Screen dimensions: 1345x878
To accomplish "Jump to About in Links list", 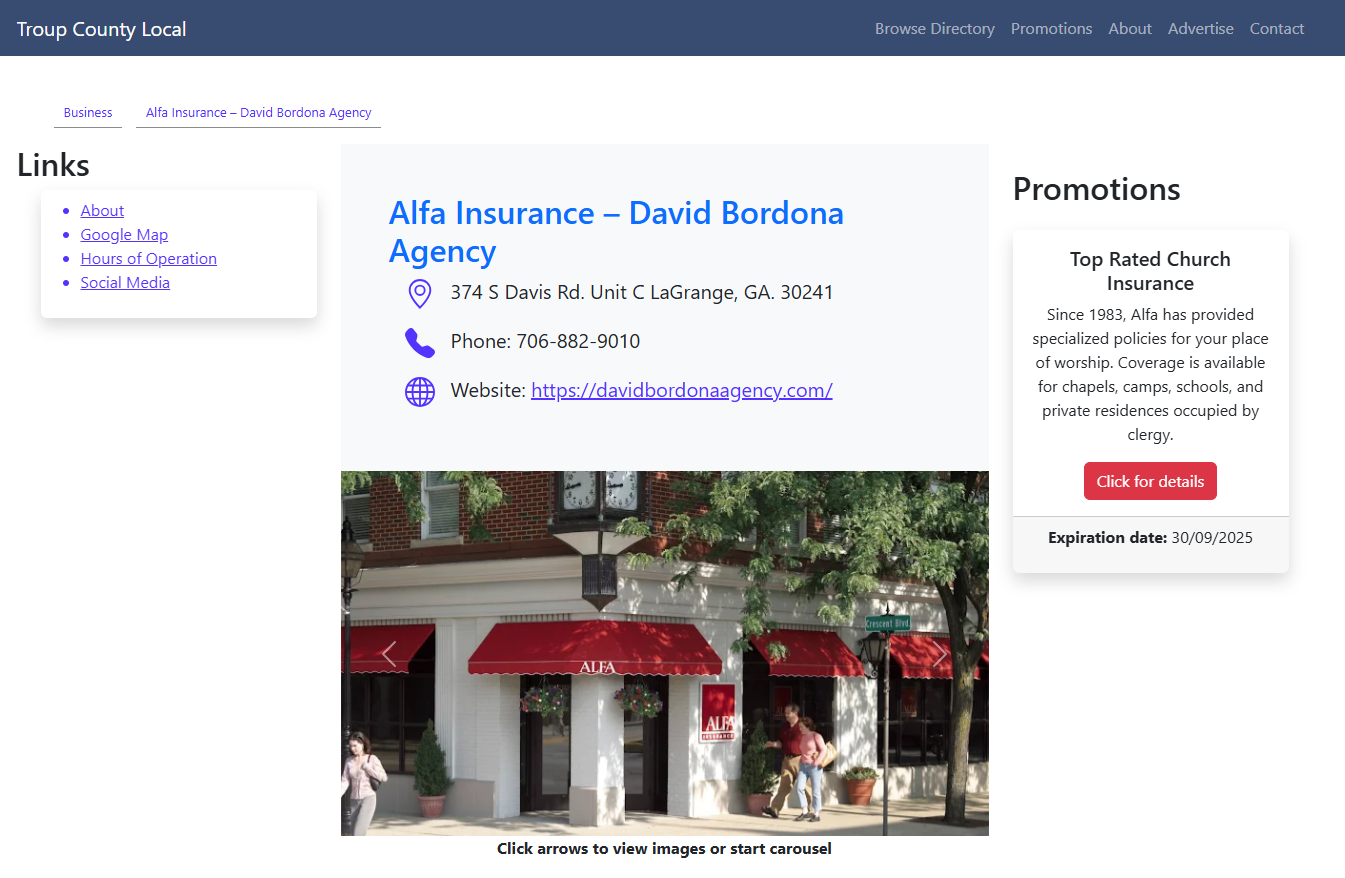I will point(102,210).
